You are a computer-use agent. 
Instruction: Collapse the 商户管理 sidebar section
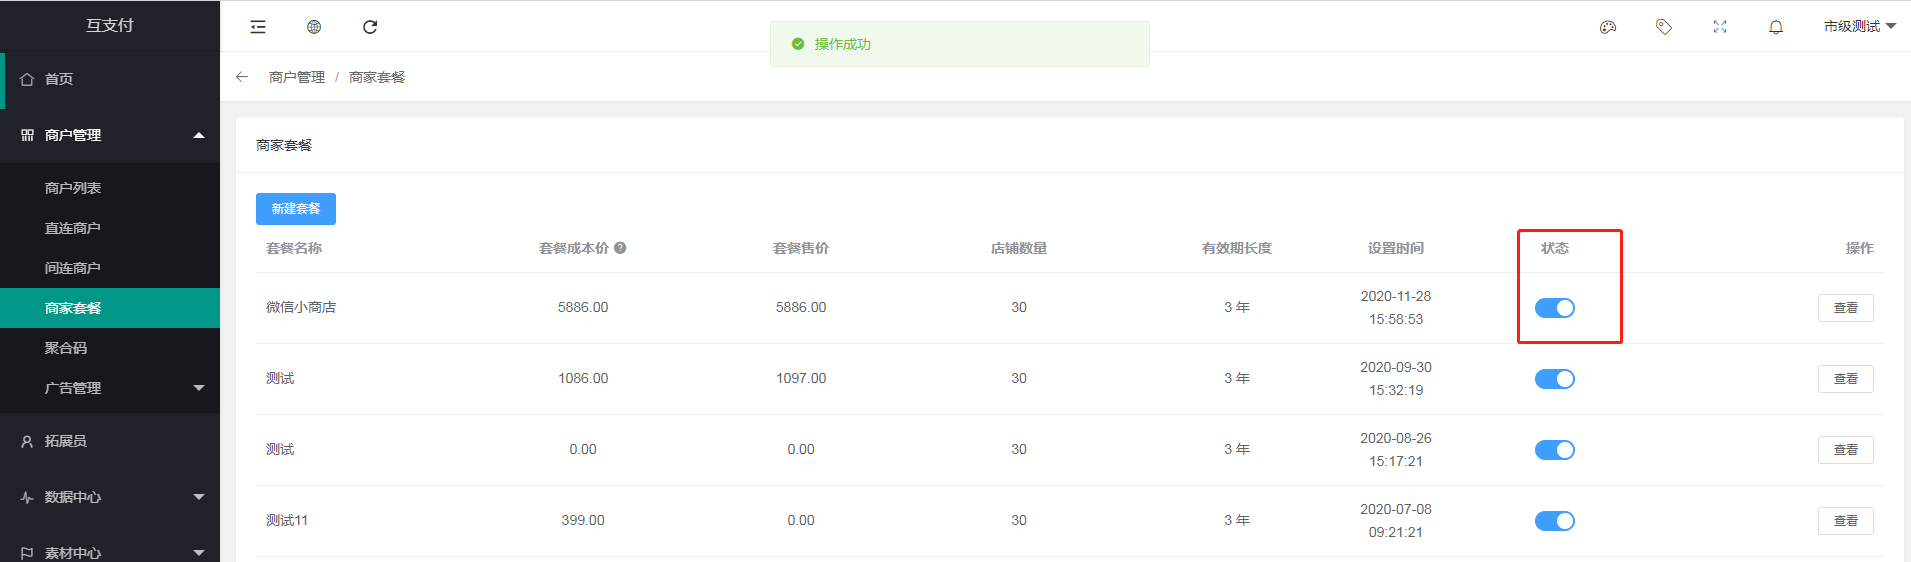point(110,135)
